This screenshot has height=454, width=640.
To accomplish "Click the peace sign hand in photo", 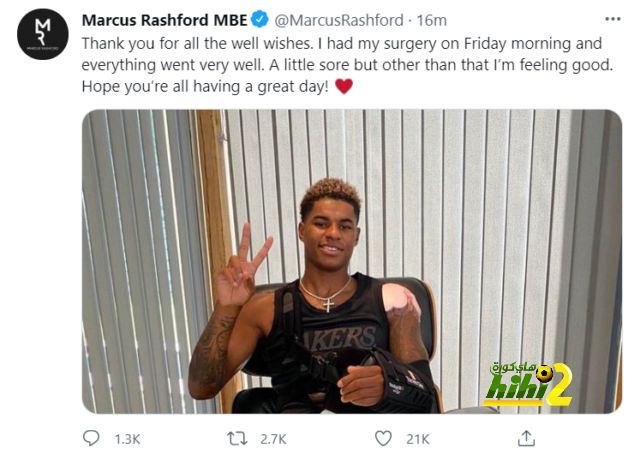I will 243,267.
